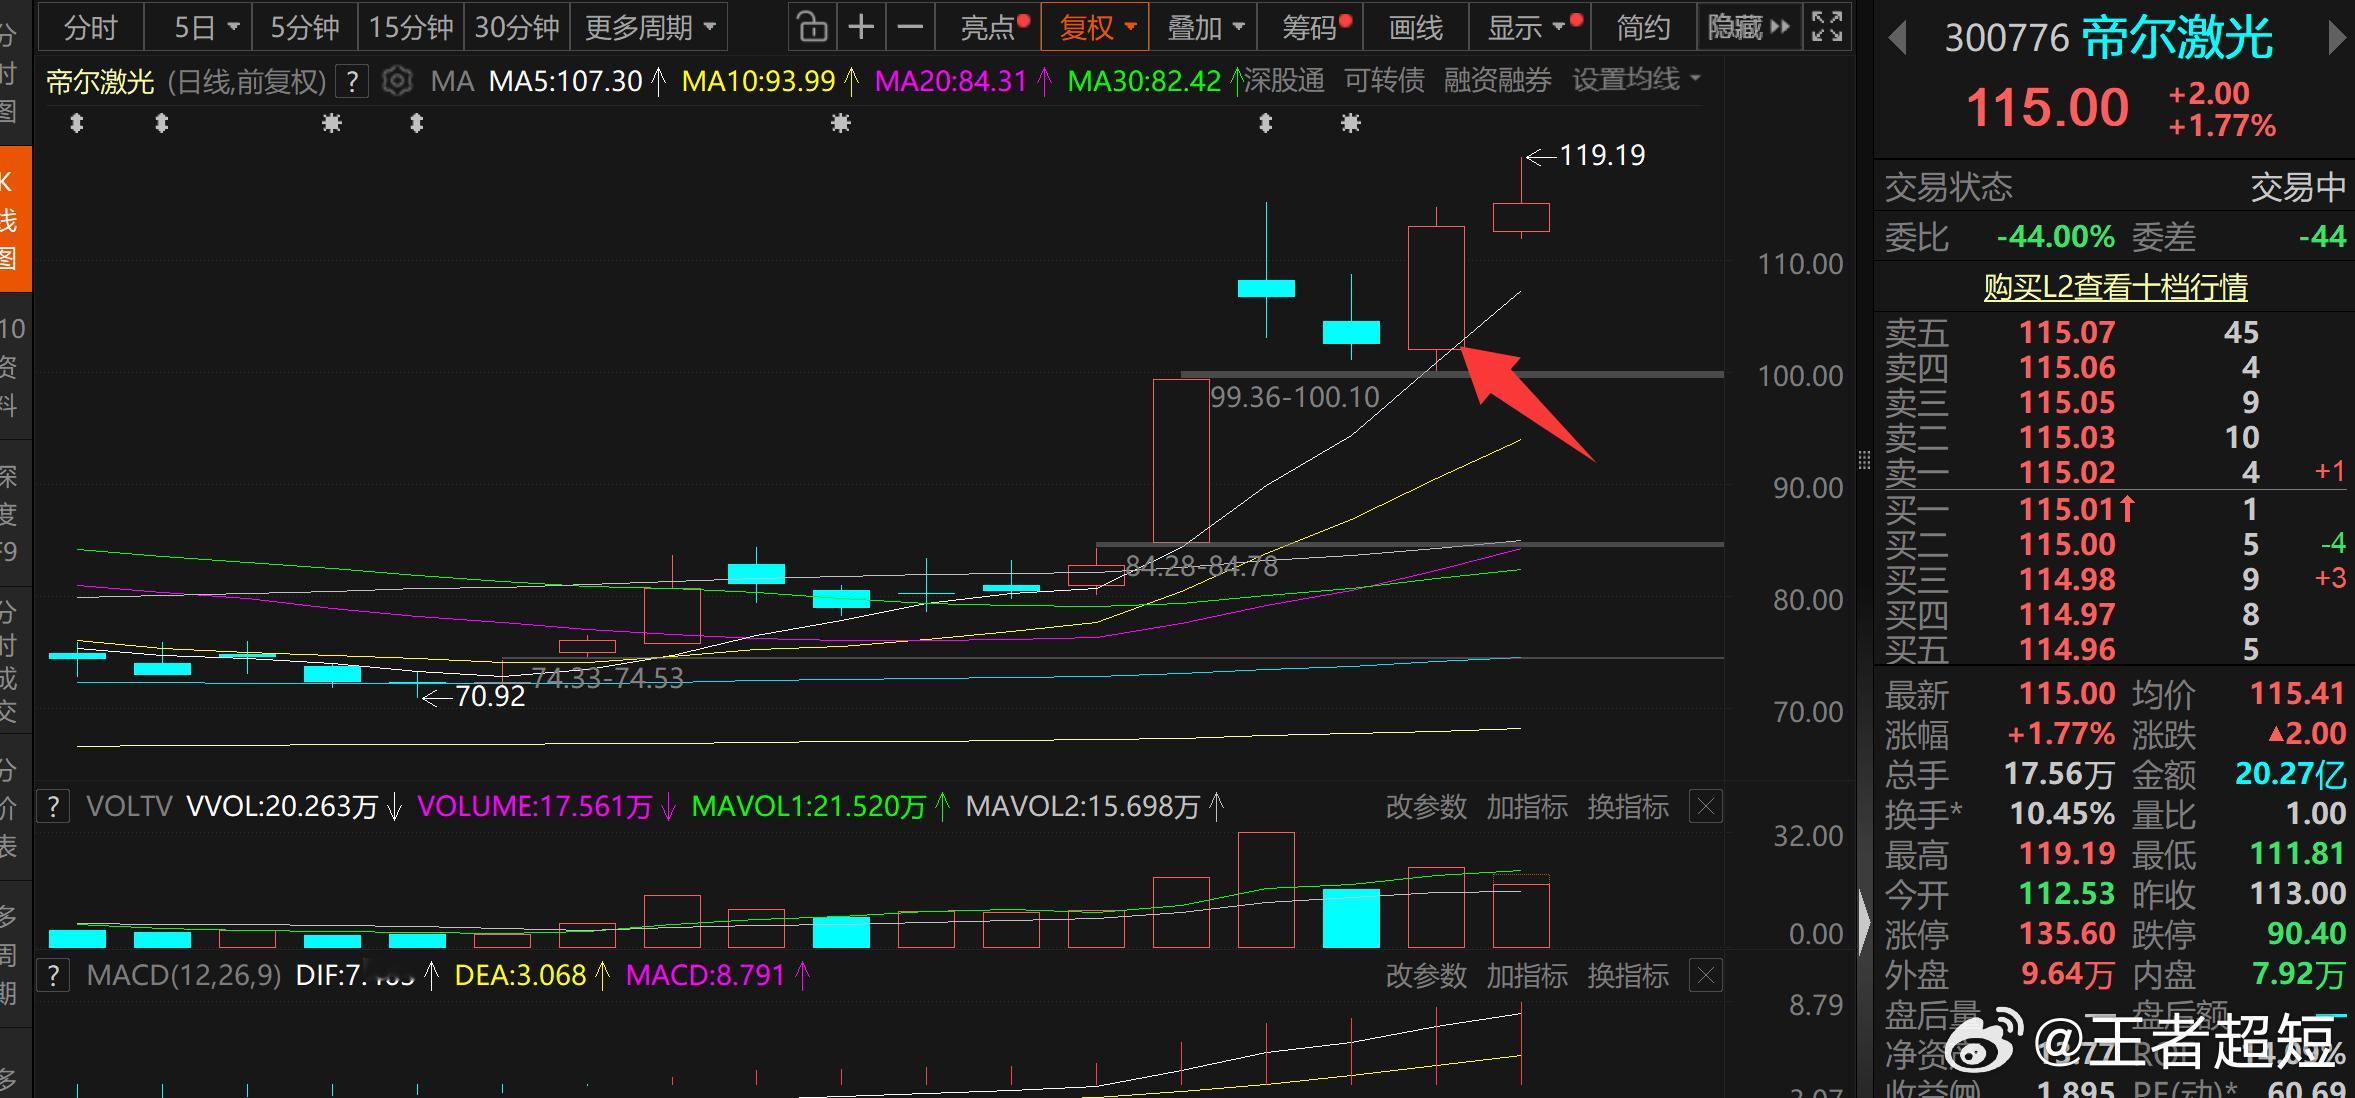Close the VOLTV indicator panel
This screenshot has height=1098, width=2355.
[1706, 806]
